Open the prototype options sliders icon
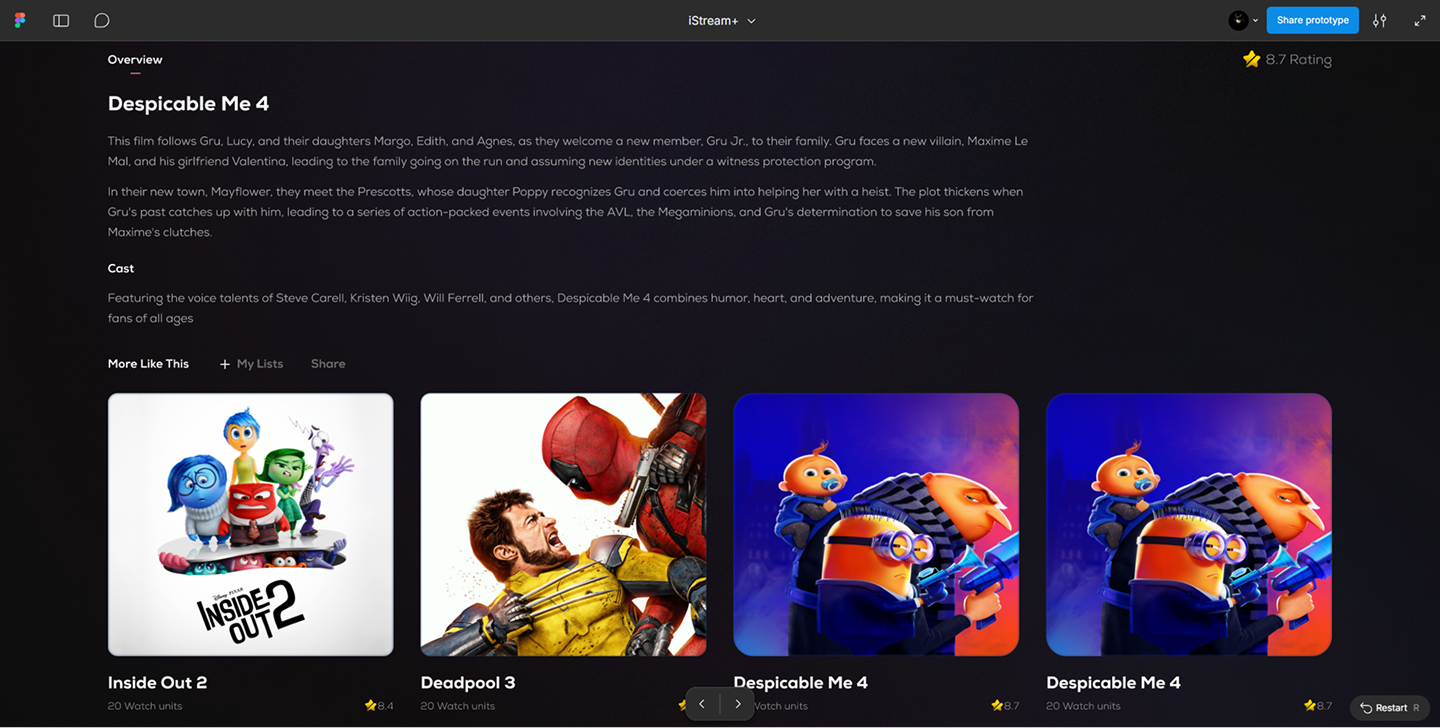 click(1380, 20)
